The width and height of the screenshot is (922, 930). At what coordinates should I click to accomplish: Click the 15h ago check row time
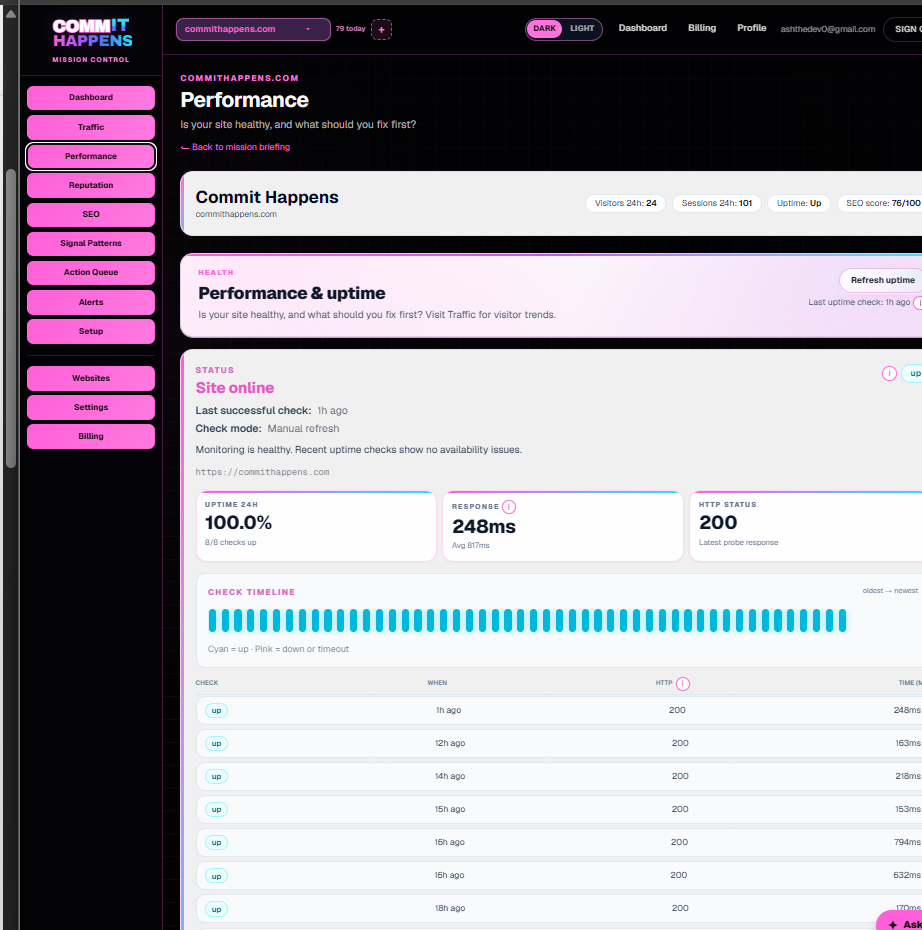click(x=449, y=810)
